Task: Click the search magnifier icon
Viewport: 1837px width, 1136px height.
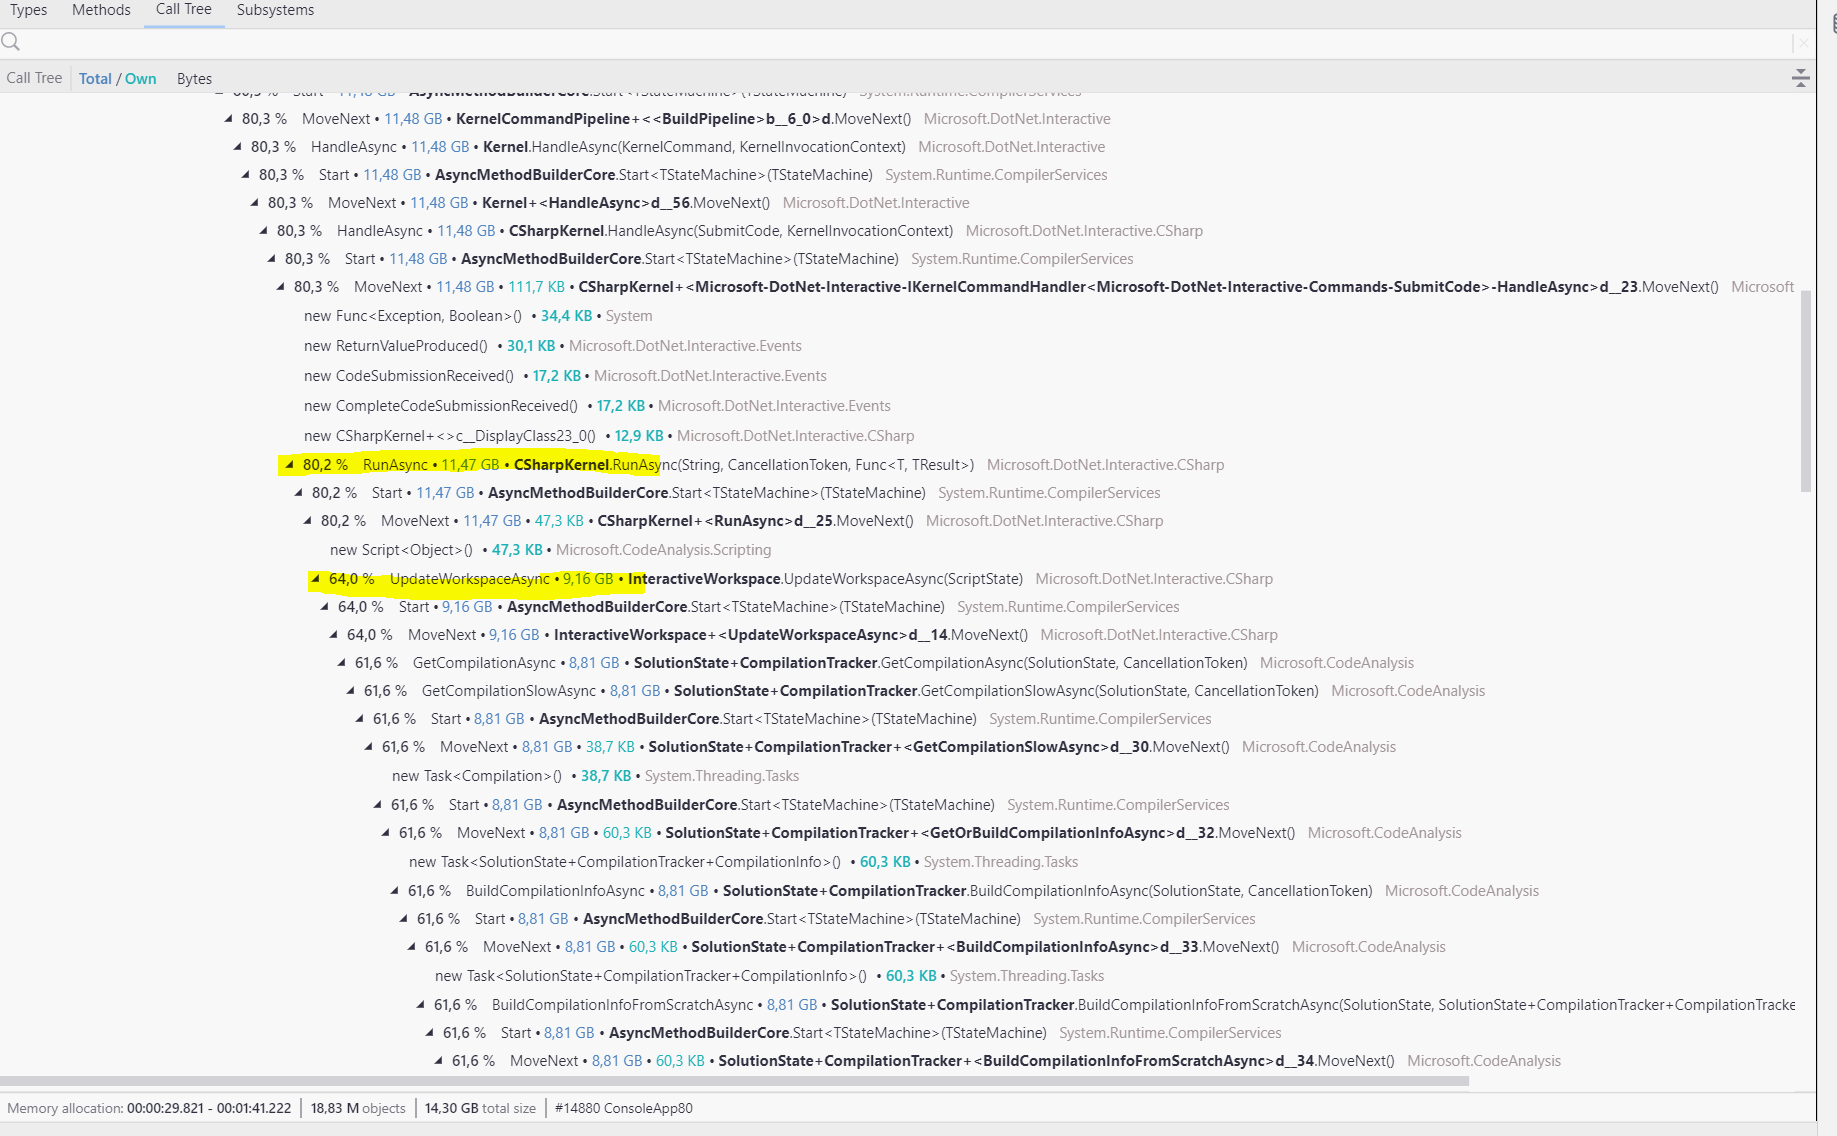Action: [11, 42]
